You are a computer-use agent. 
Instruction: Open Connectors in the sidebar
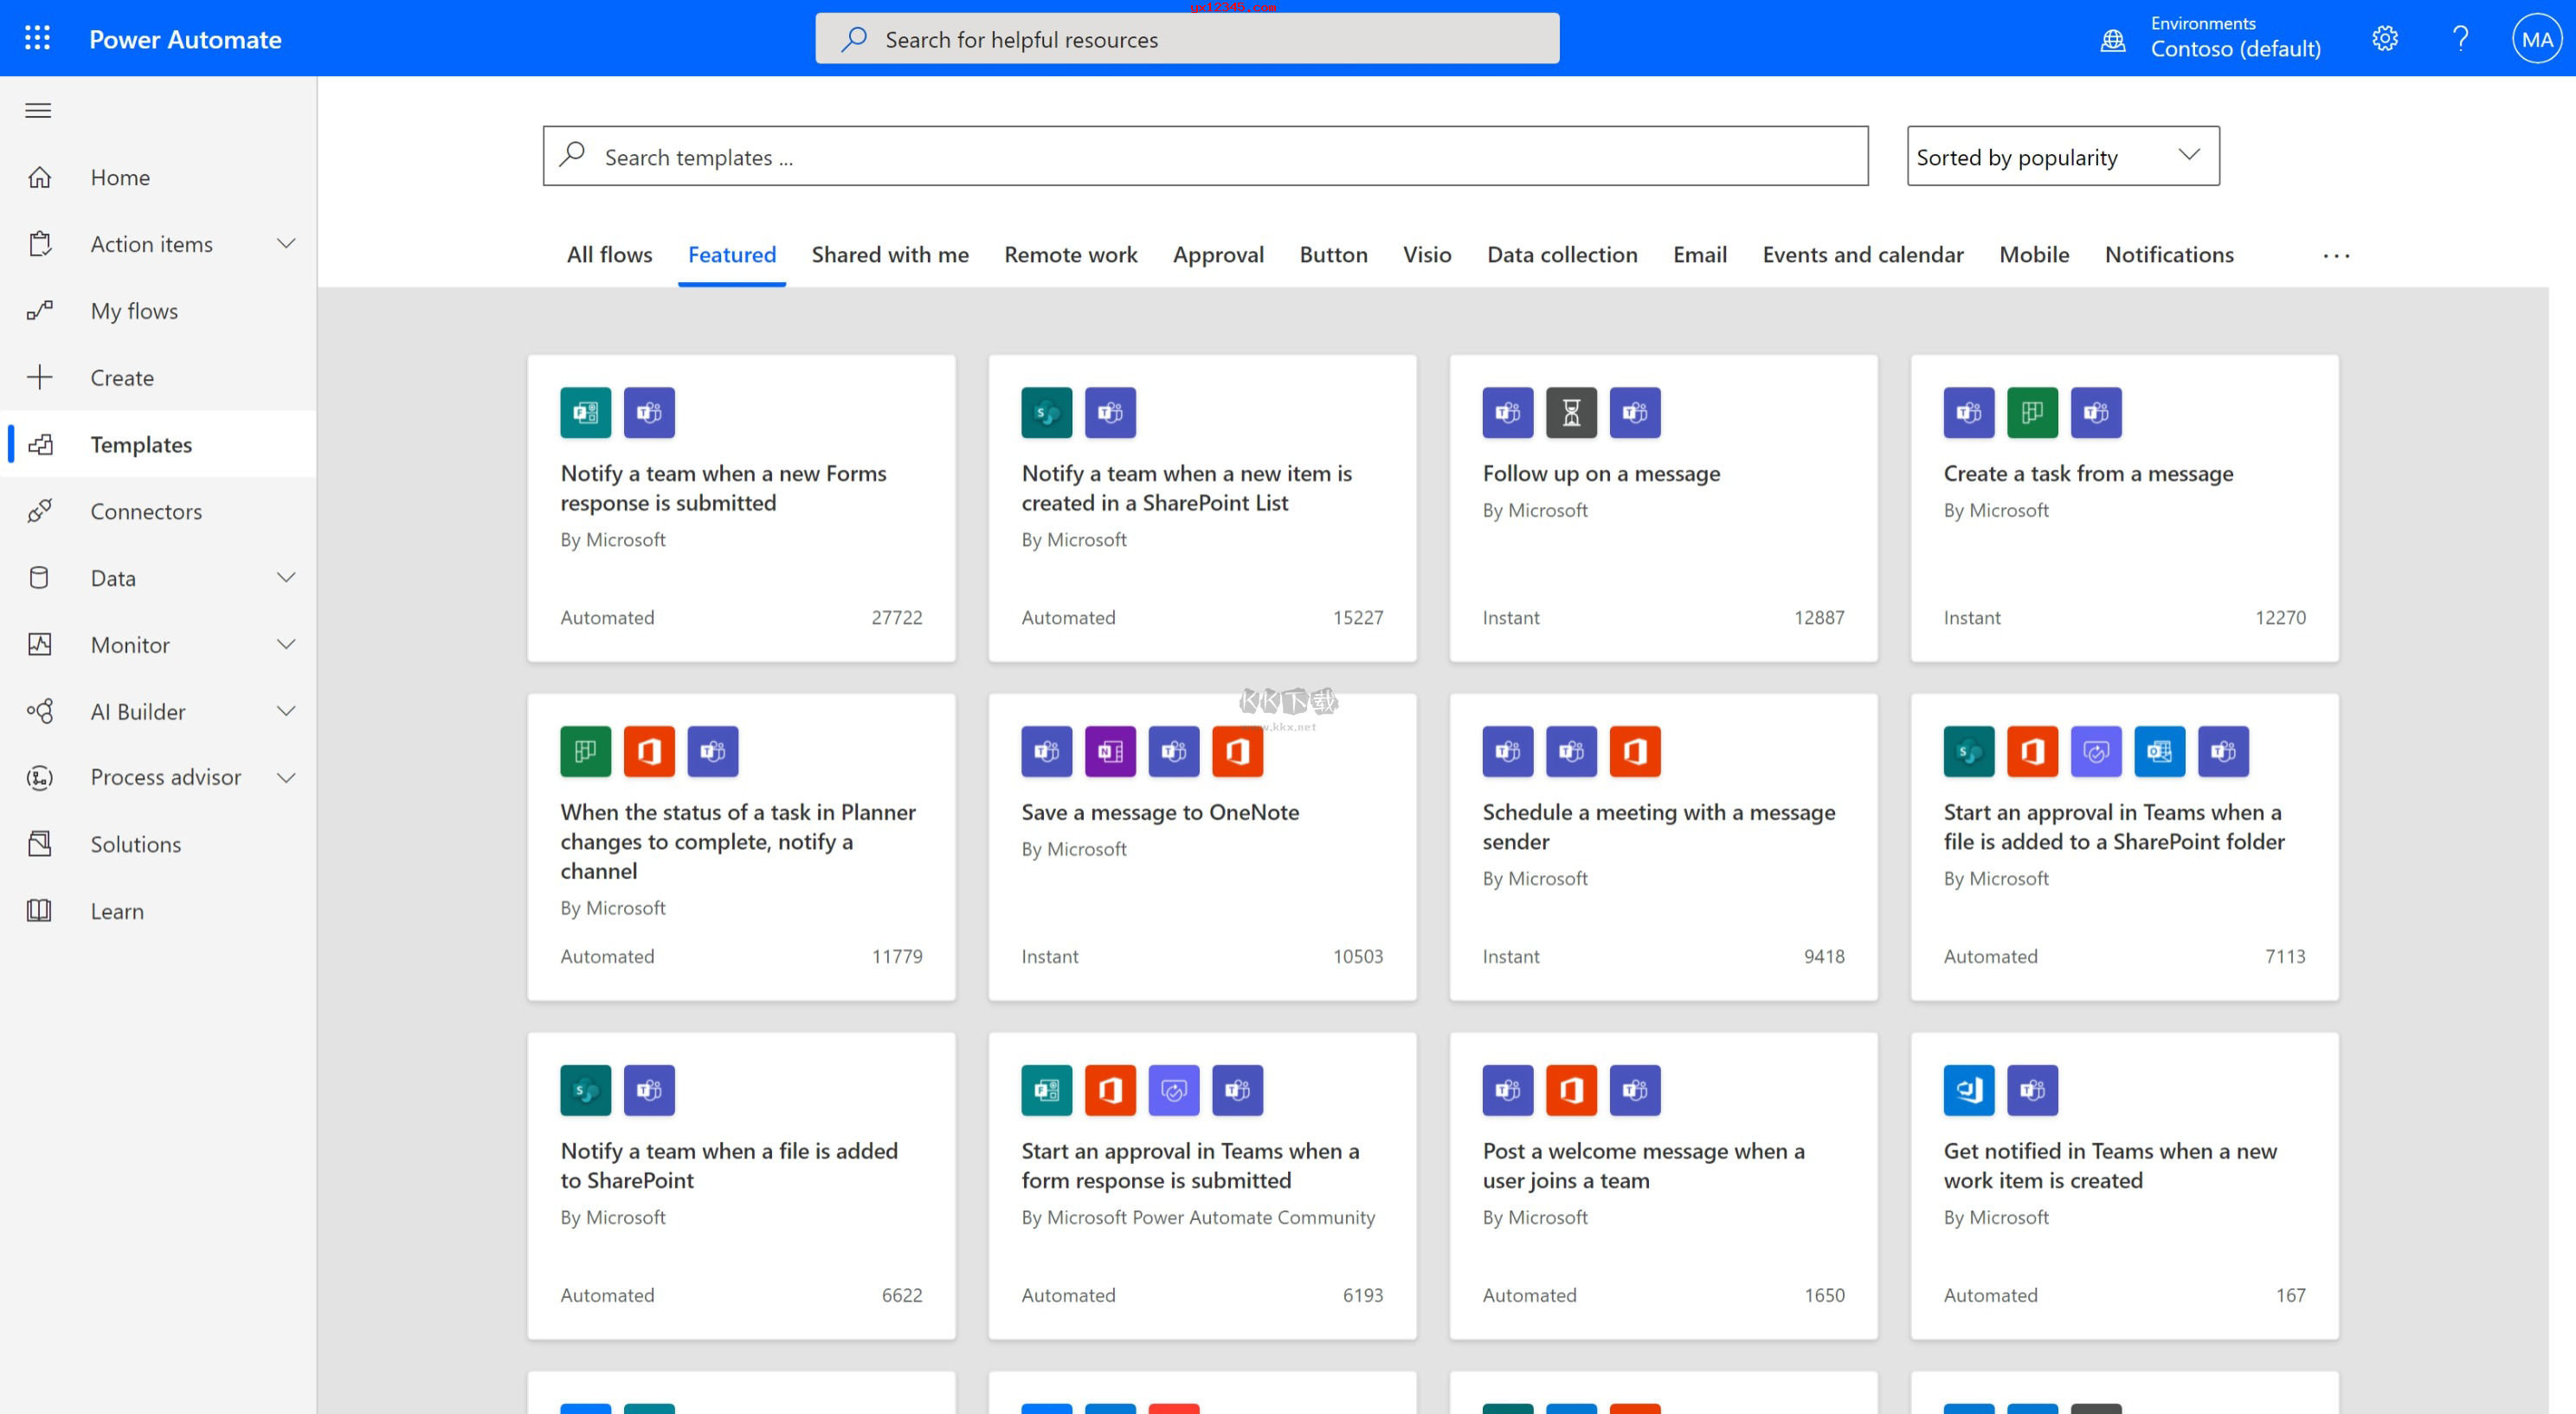pos(146,511)
